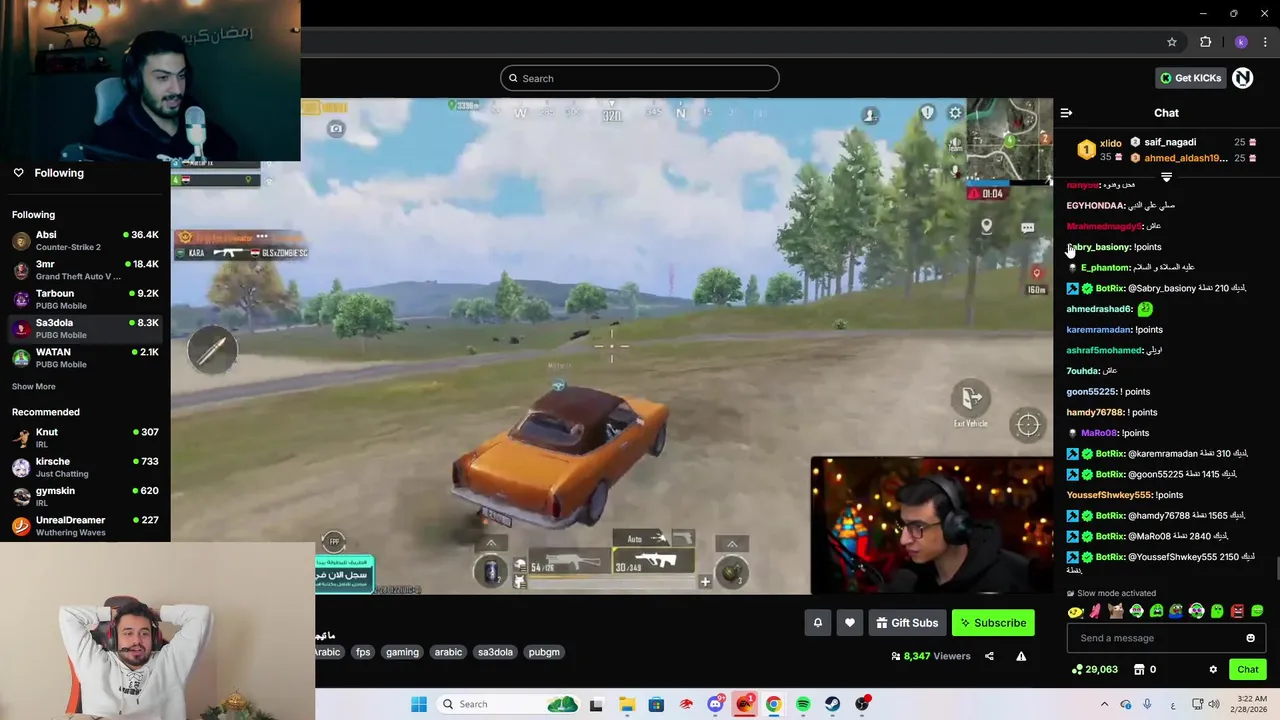This screenshot has height=720, width=1280.
Task: Open the recommended gymskin channel
Action: (x=85, y=496)
